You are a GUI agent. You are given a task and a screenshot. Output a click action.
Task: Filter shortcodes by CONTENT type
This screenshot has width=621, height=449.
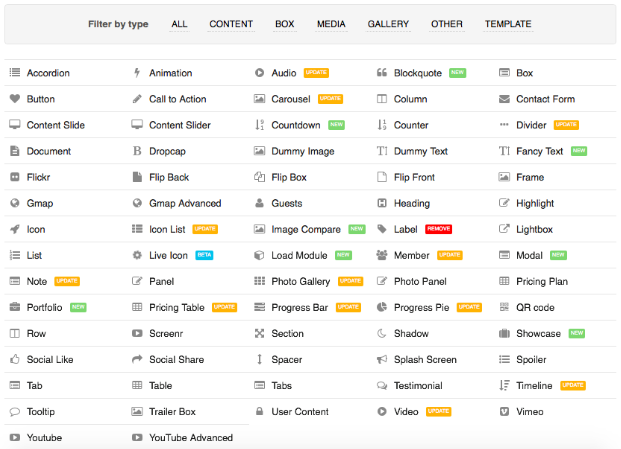(231, 24)
